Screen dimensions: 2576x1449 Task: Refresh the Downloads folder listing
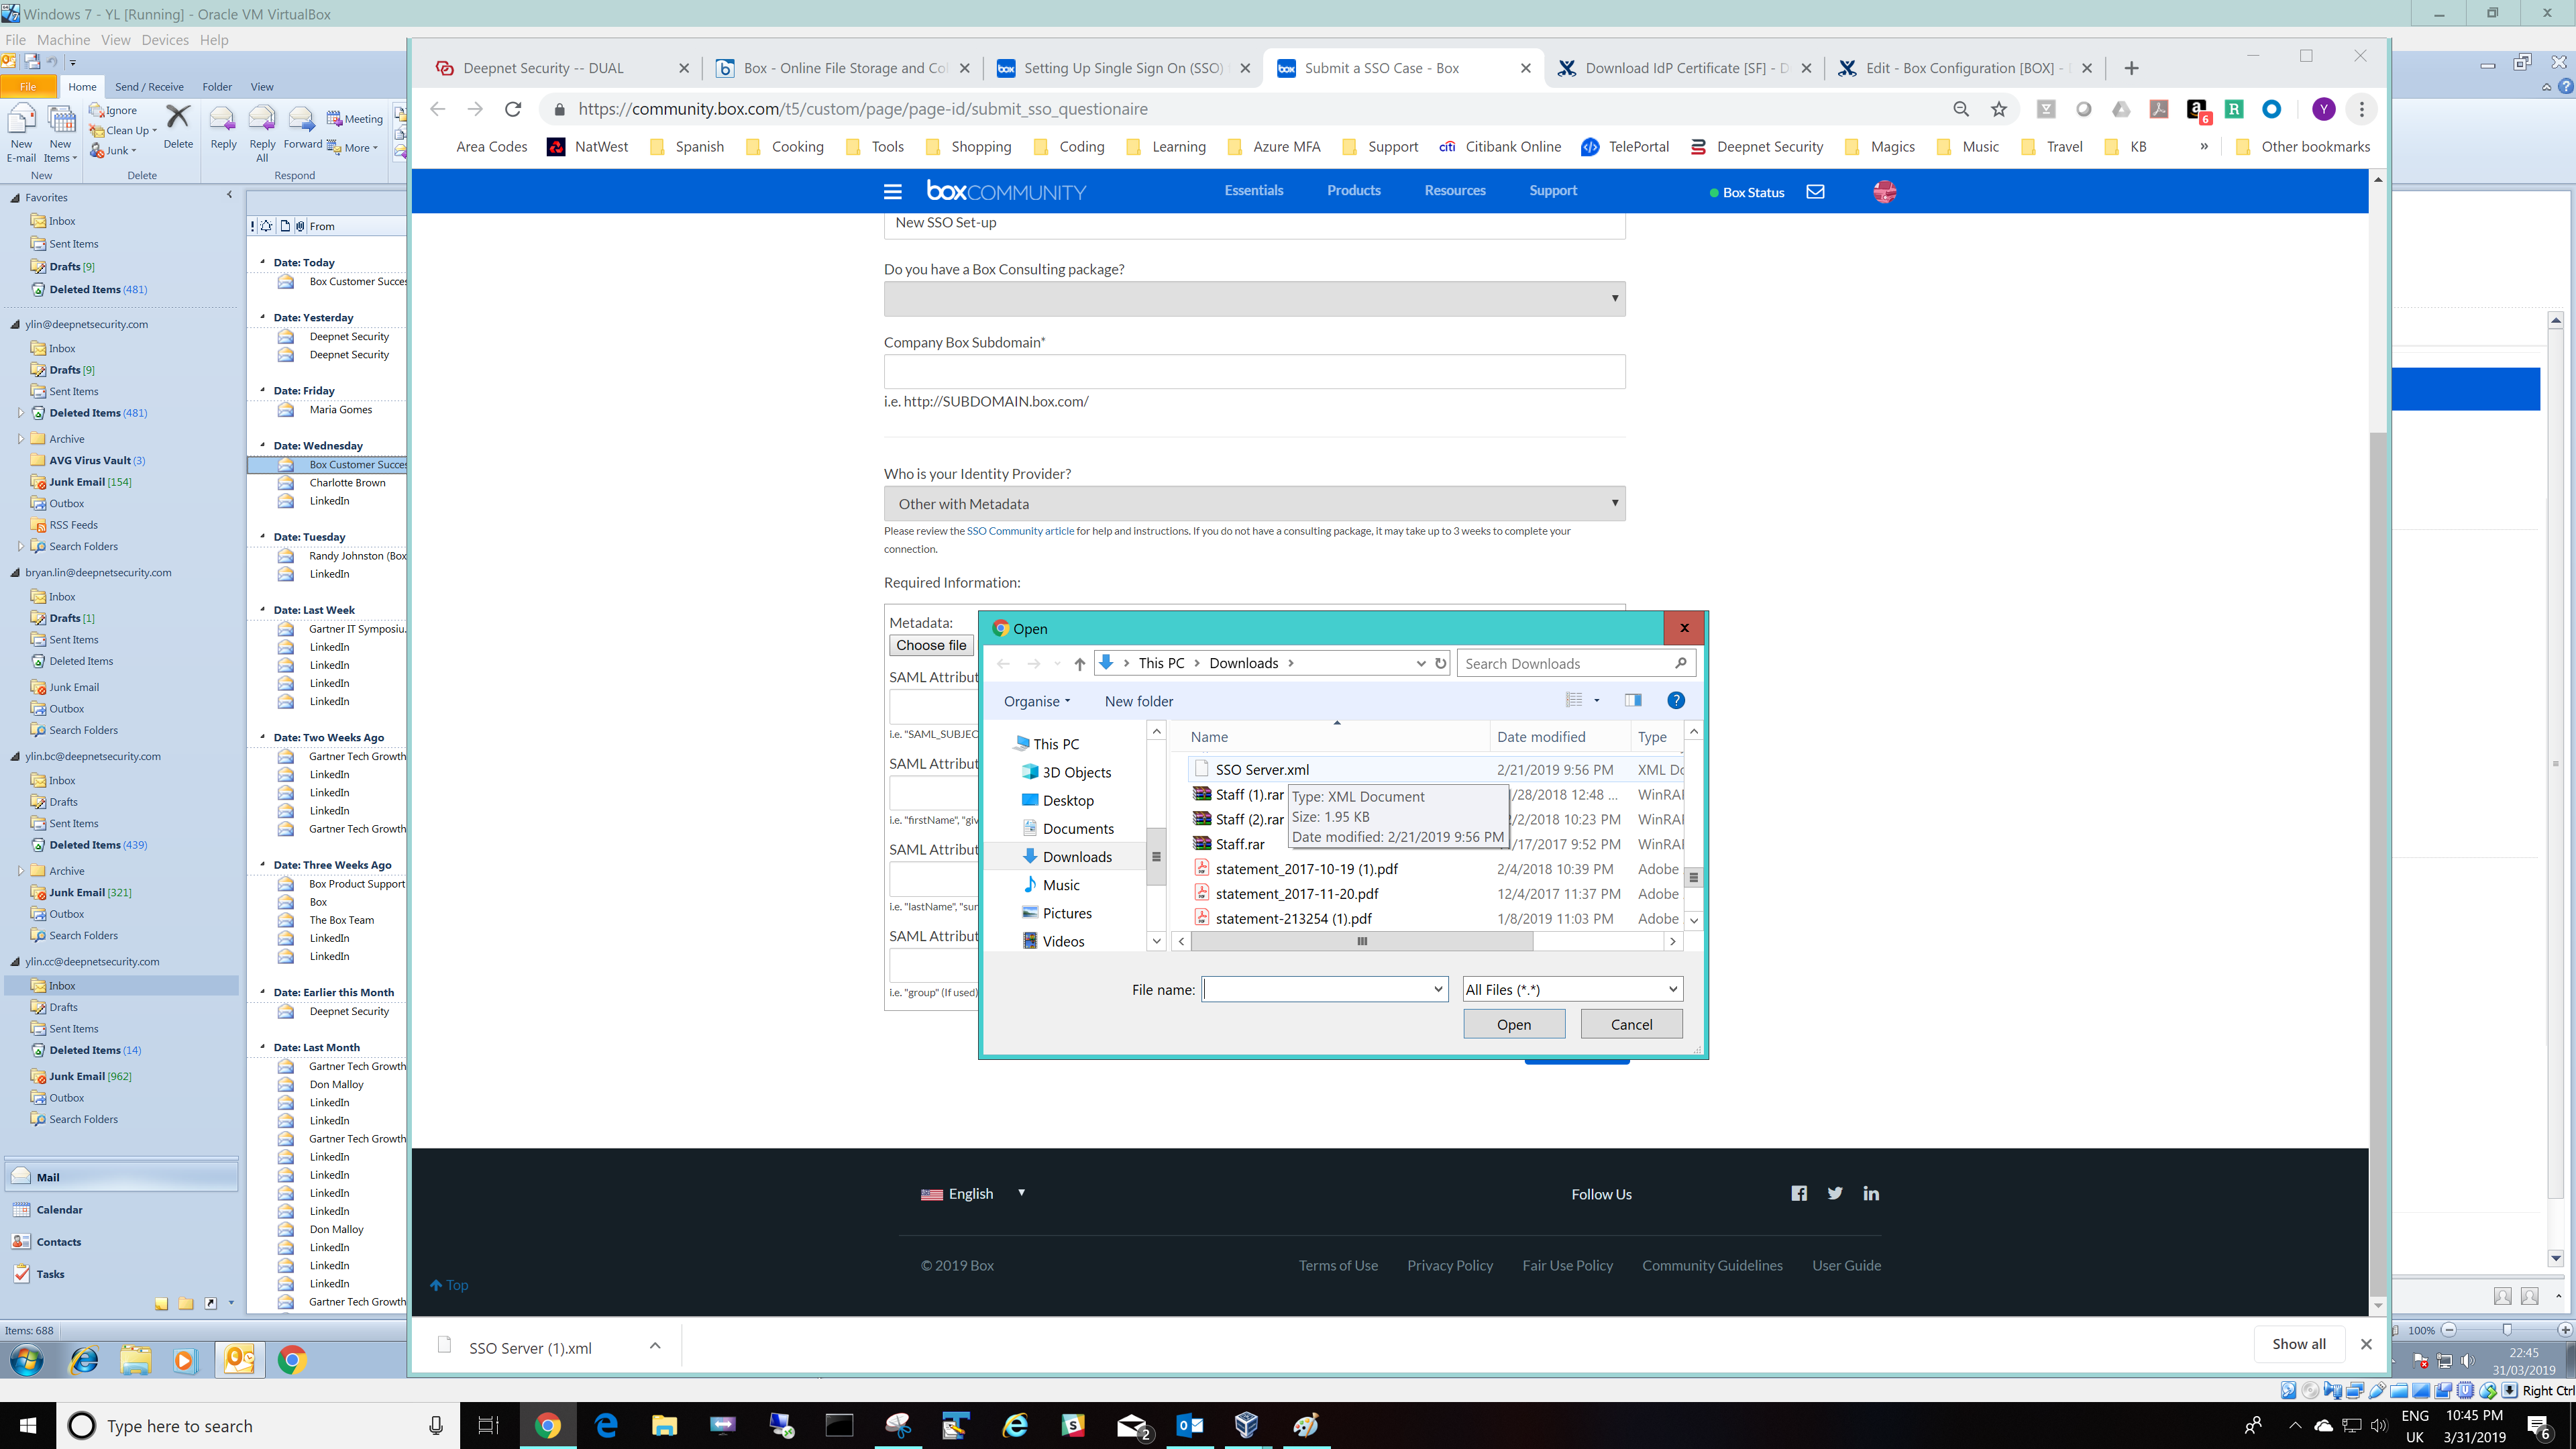[1440, 663]
